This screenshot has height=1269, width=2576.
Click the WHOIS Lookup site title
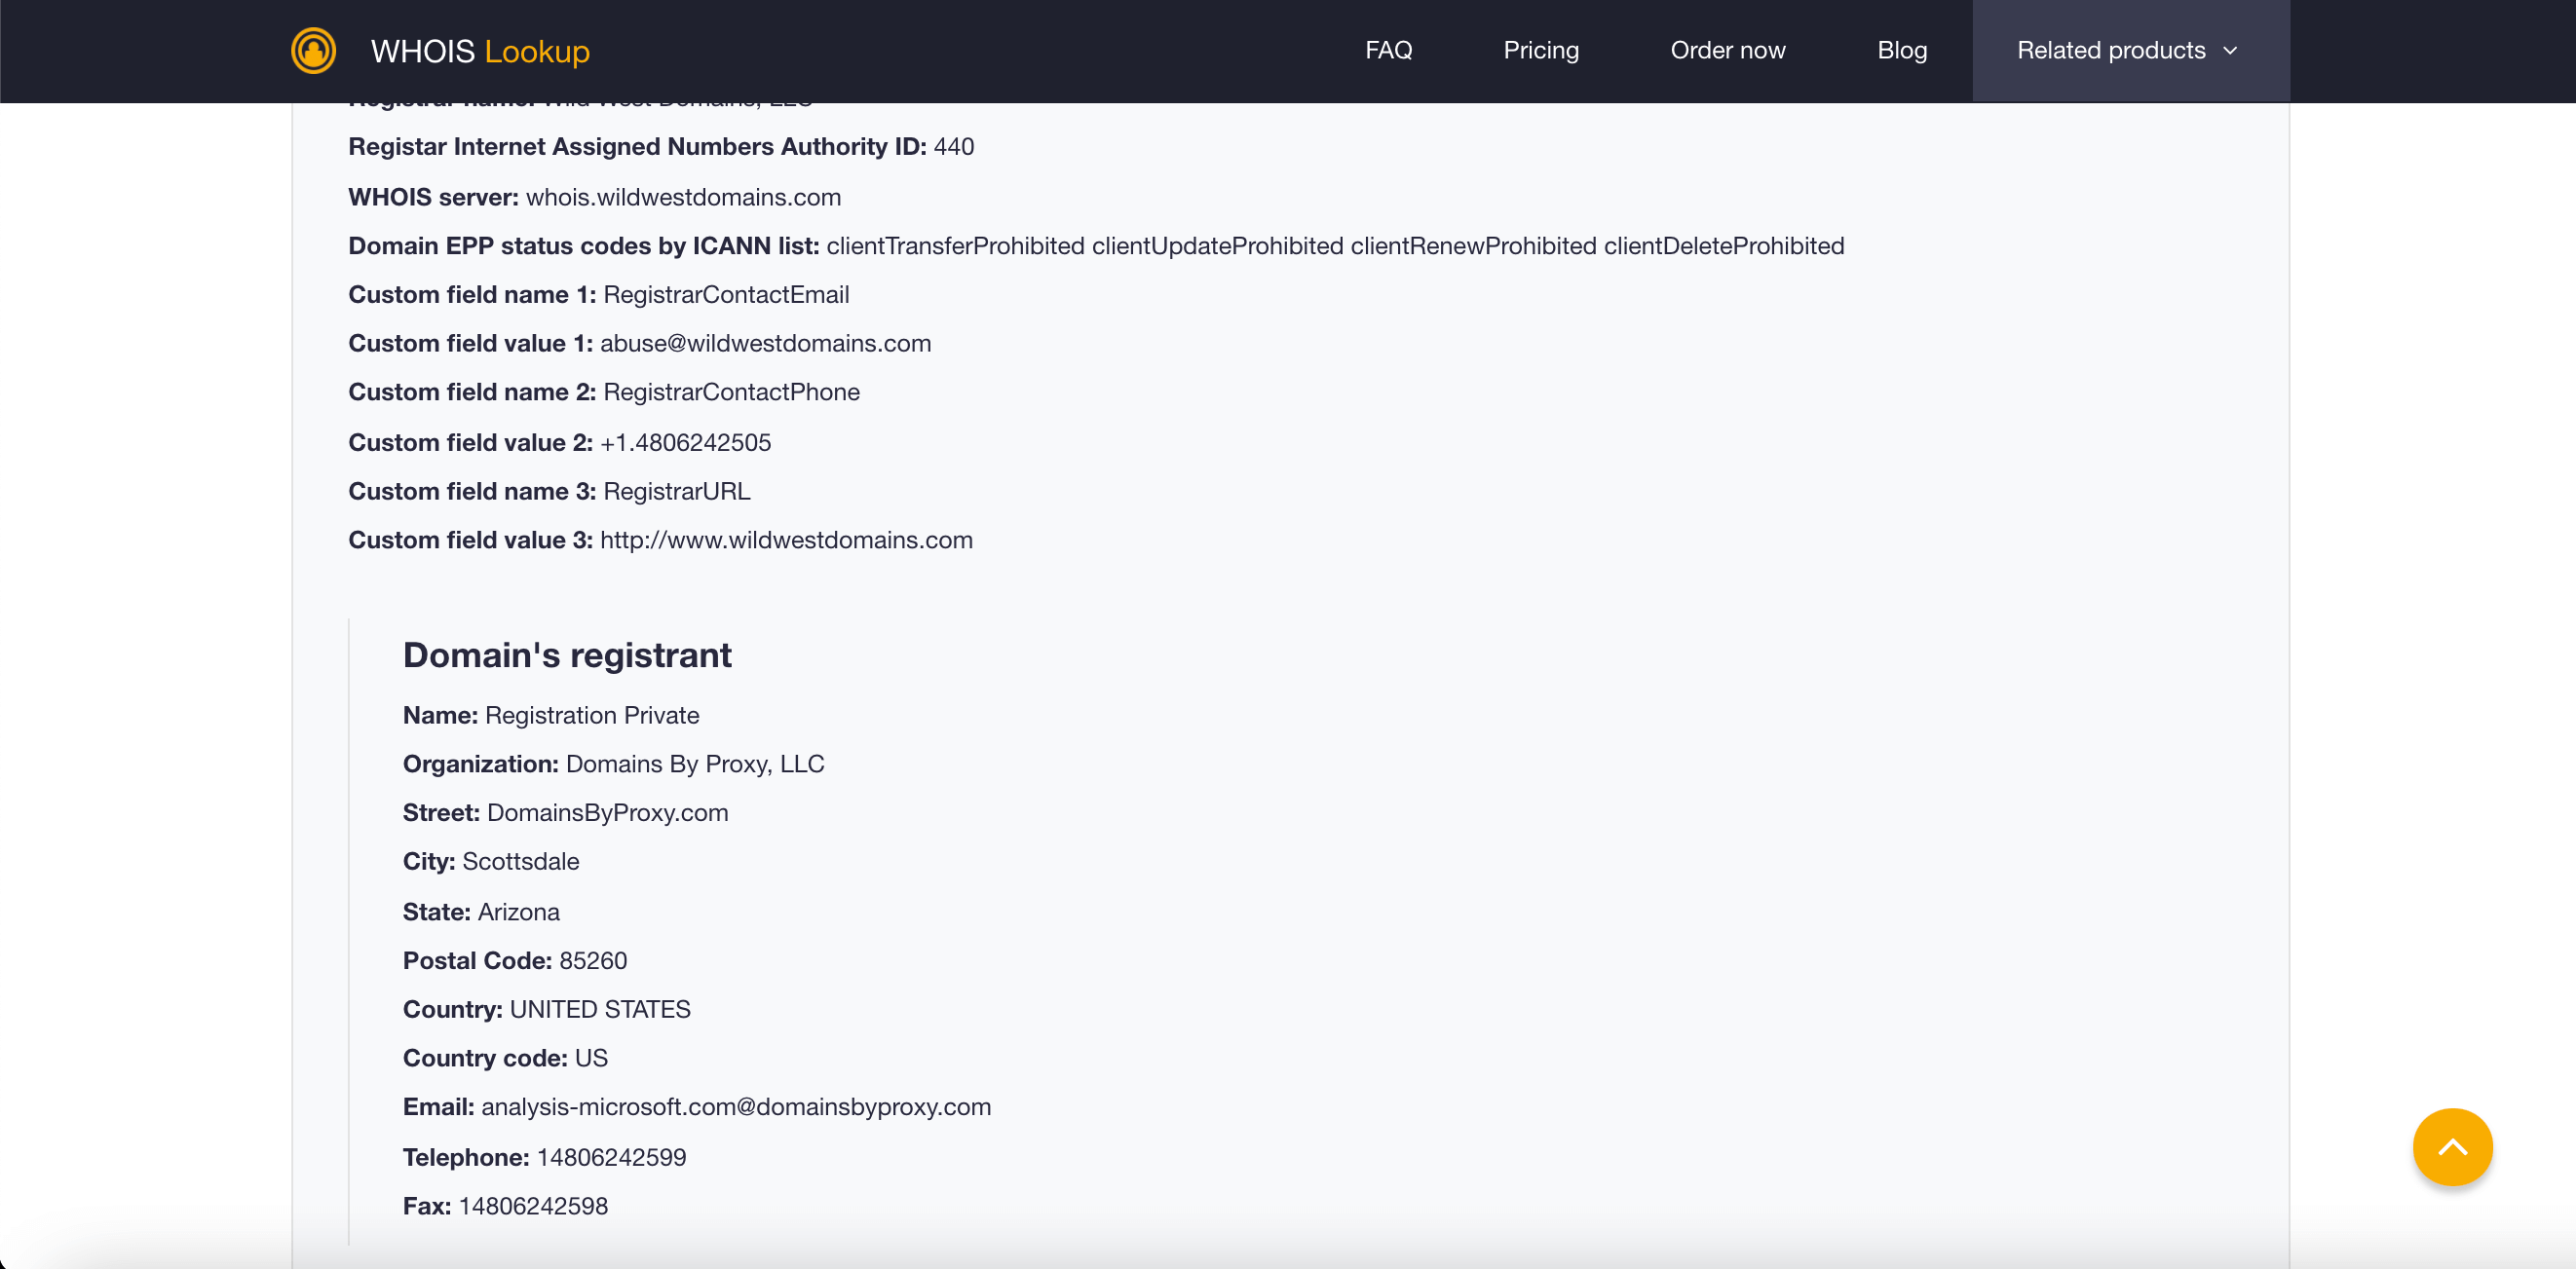click(x=480, y=51)
